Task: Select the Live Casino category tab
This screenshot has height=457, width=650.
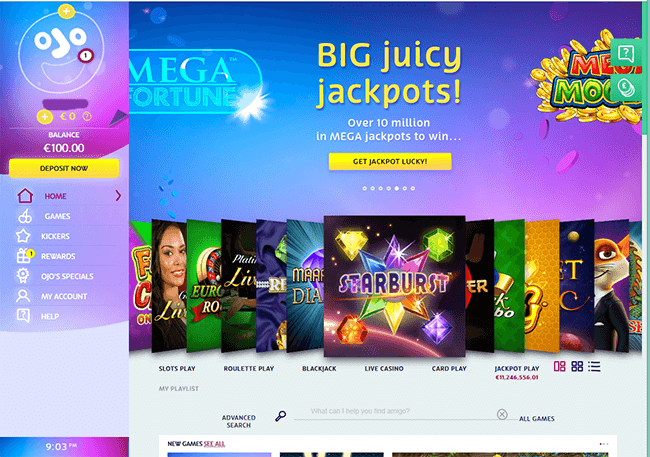Action: pyautogui.click(x=384, y=368)
